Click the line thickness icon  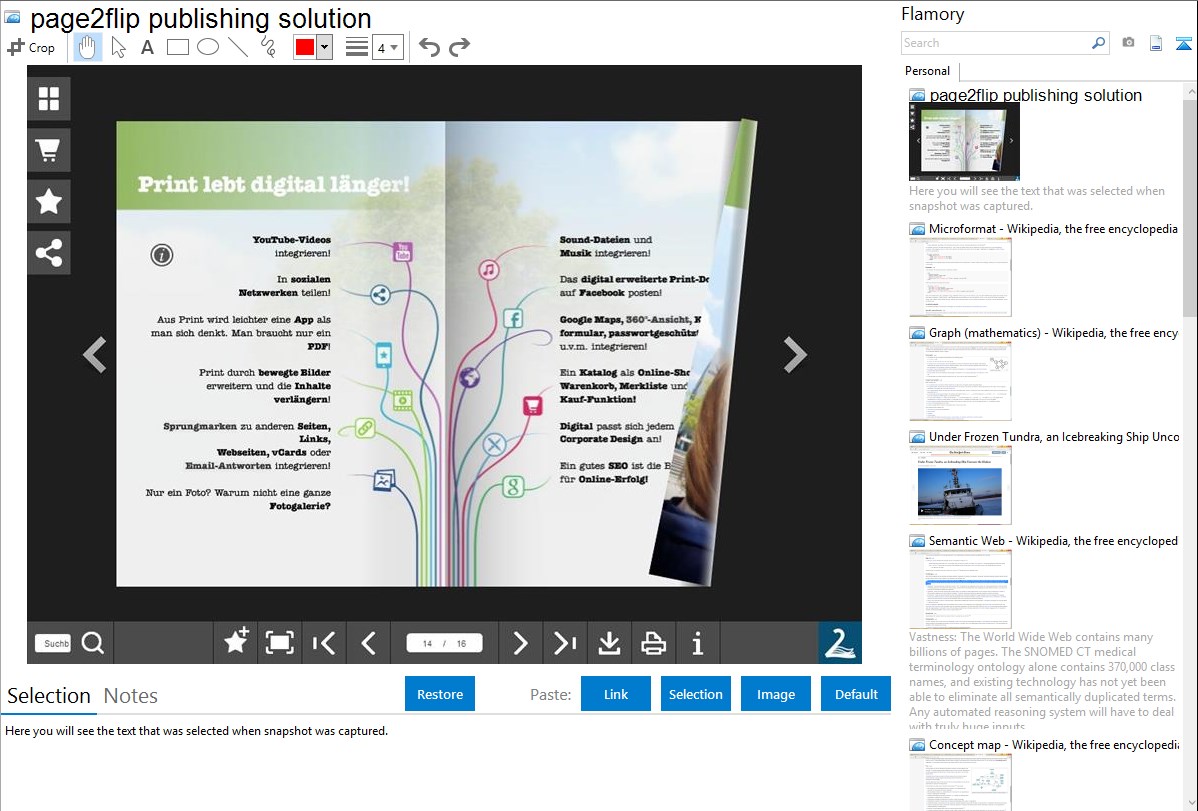(x=357, y=47)
